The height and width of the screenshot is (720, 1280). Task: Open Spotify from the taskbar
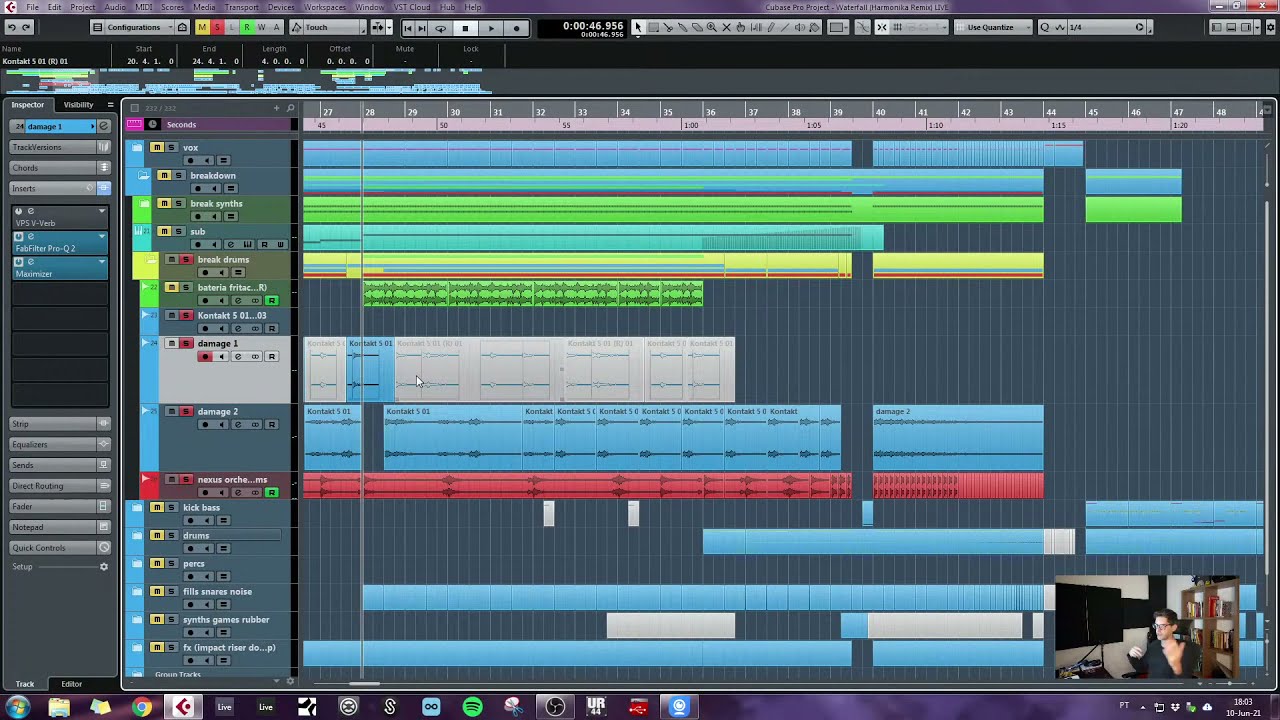click(x=472, y=707)
